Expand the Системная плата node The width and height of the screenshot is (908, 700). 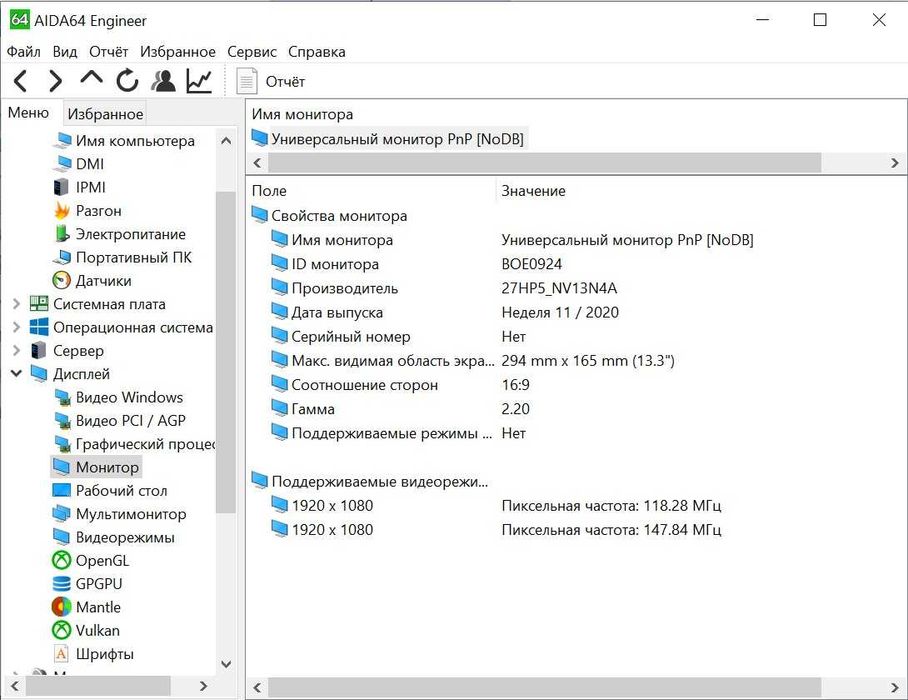[x=16, y=303]
